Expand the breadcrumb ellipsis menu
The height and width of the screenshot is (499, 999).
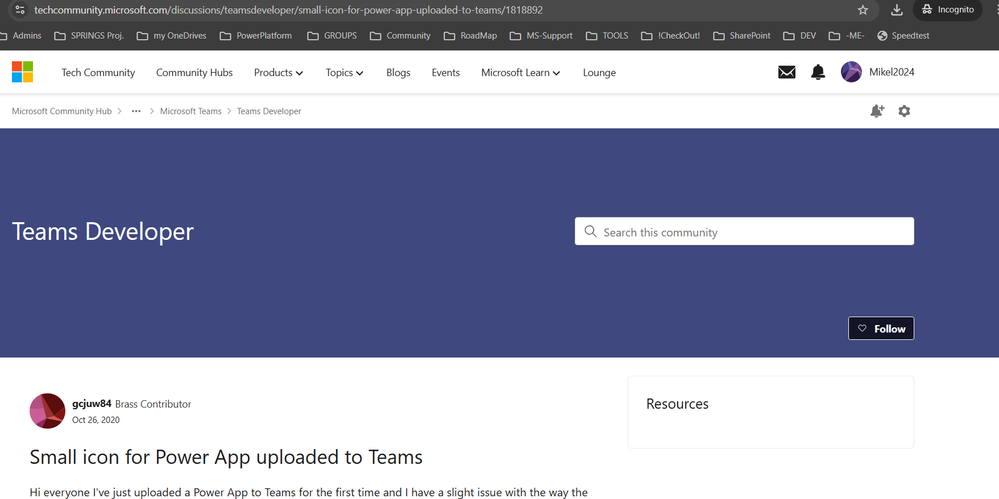coord(136,111)
